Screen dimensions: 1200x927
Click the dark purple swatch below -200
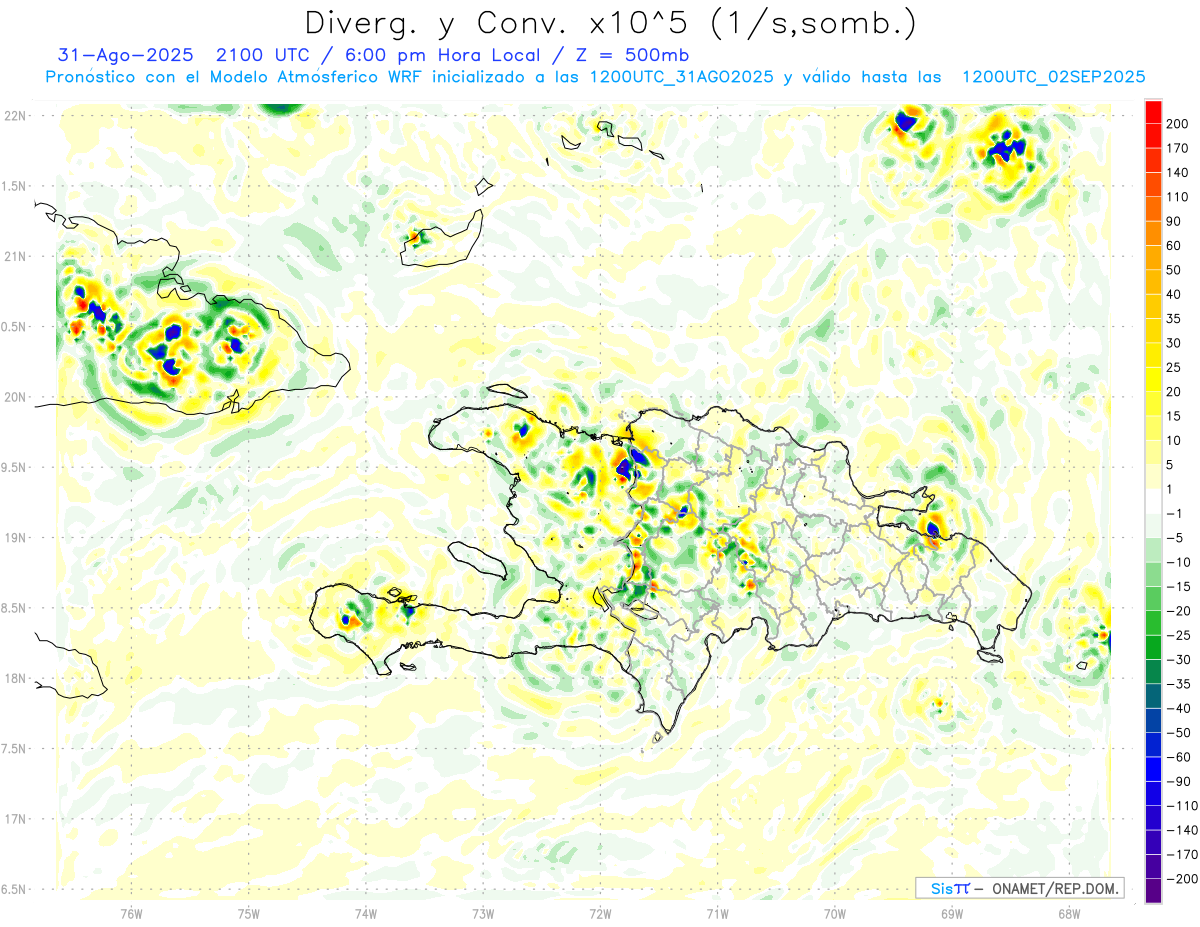[x=1154, y=891]
